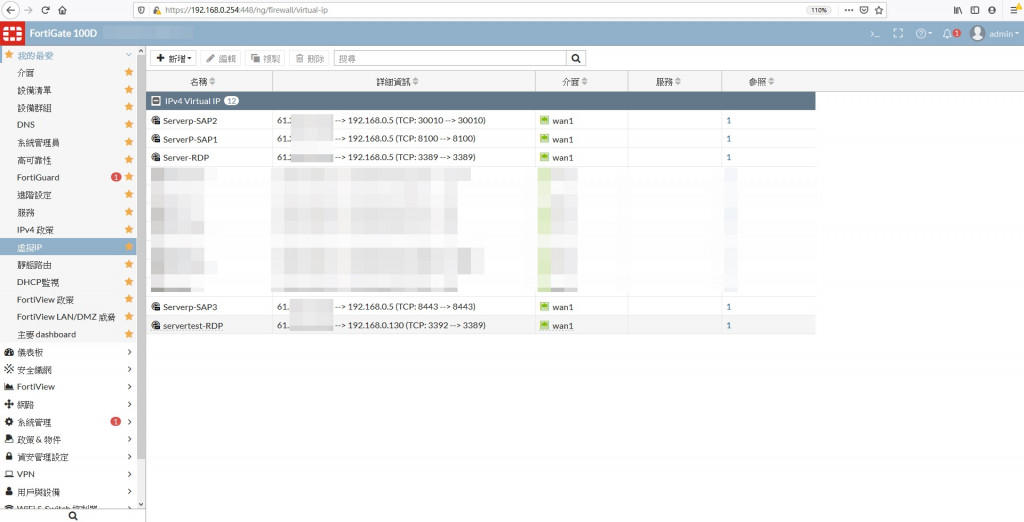Focus the 搜尋 search input field
Image resolution: width=1024 pixels, height=522 pixels.
pos(450,58)
